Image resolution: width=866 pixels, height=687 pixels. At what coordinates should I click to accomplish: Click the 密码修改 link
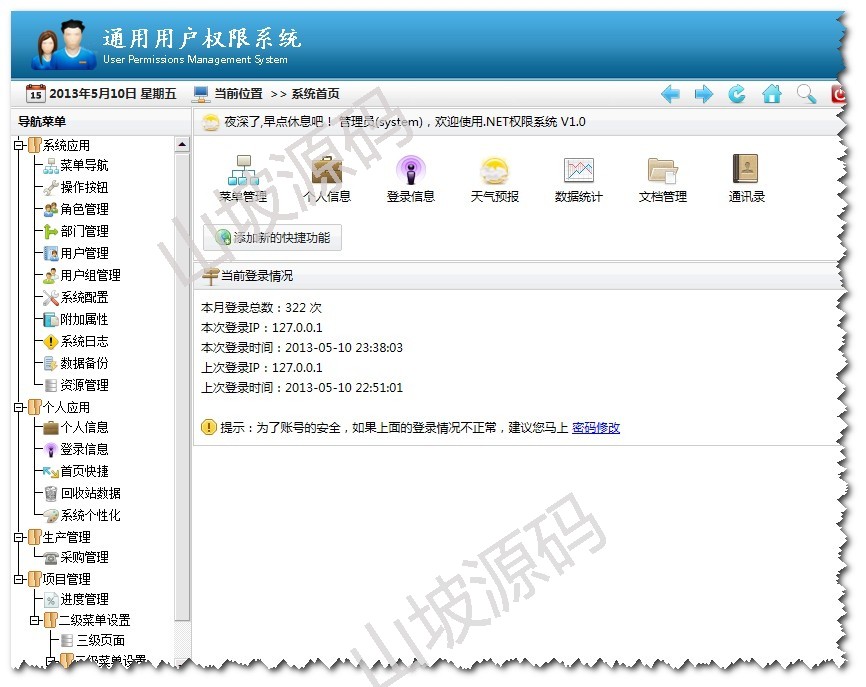(x=595, y=427)
